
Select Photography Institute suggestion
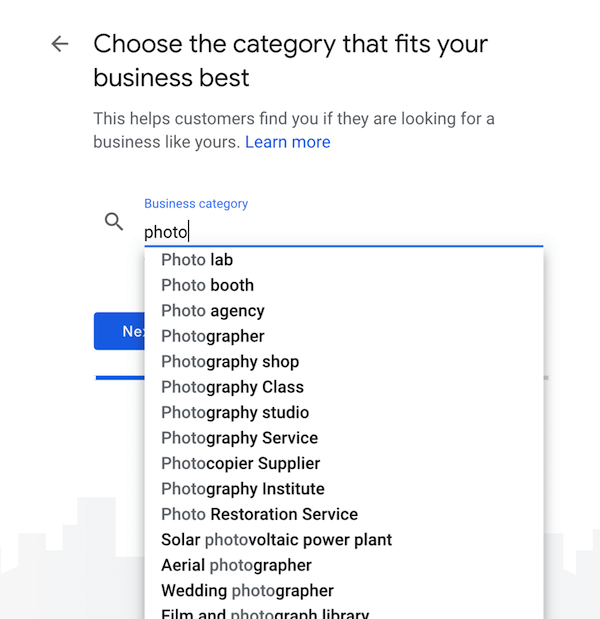click(x=344, y=489)
